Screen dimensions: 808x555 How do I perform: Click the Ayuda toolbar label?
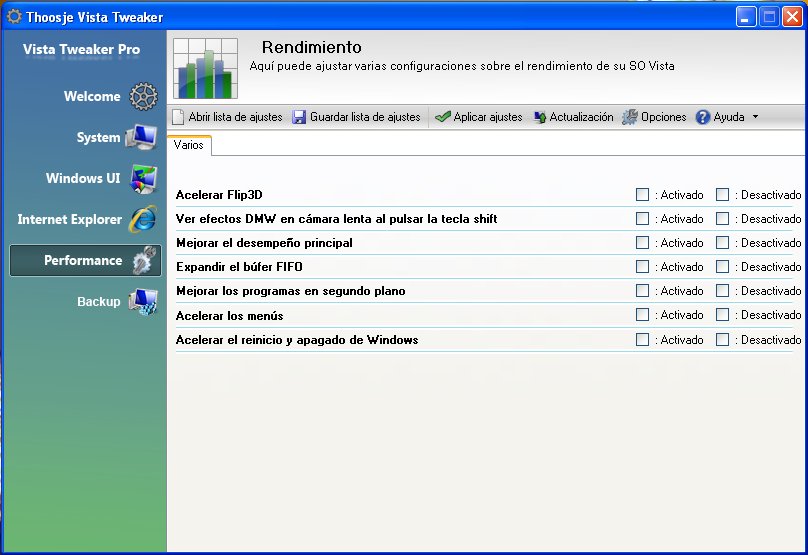tap(729, 117)
